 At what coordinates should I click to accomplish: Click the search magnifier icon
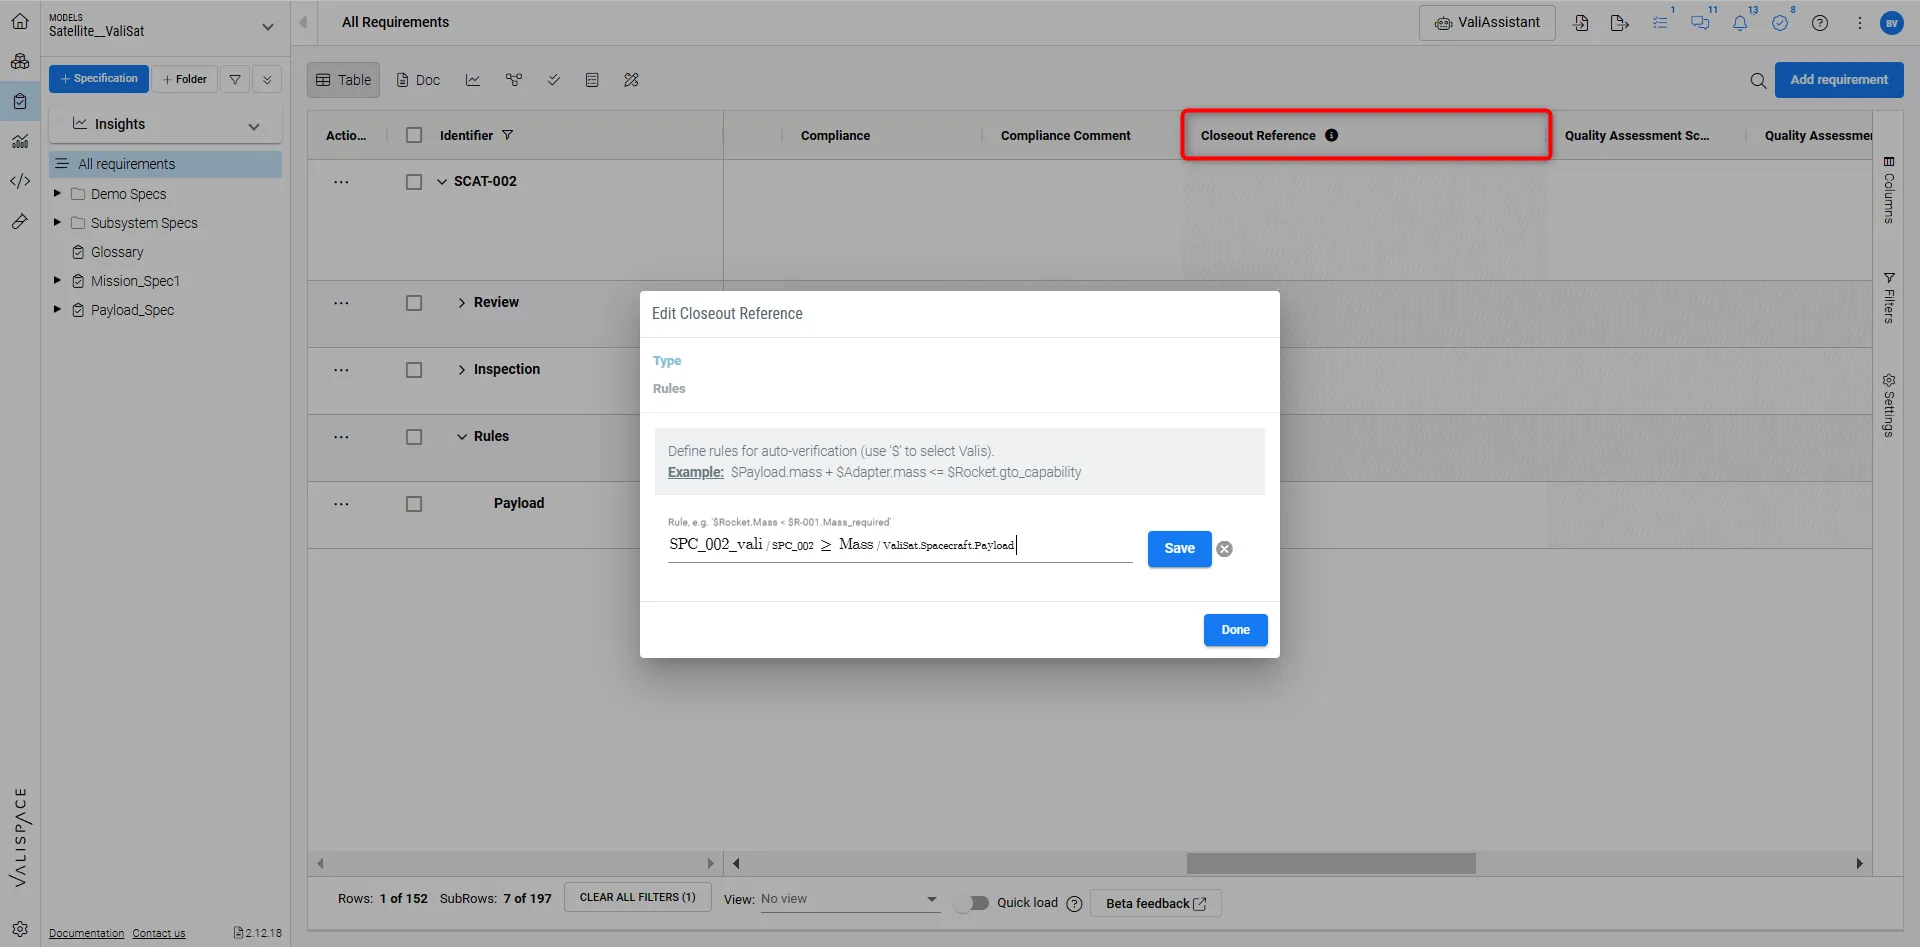1758,80
